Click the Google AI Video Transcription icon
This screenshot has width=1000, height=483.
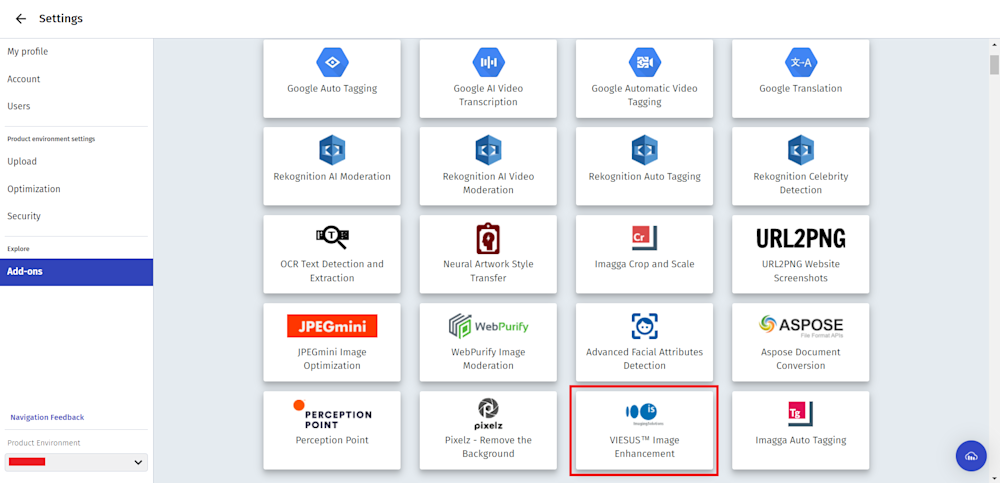point(488,62)
